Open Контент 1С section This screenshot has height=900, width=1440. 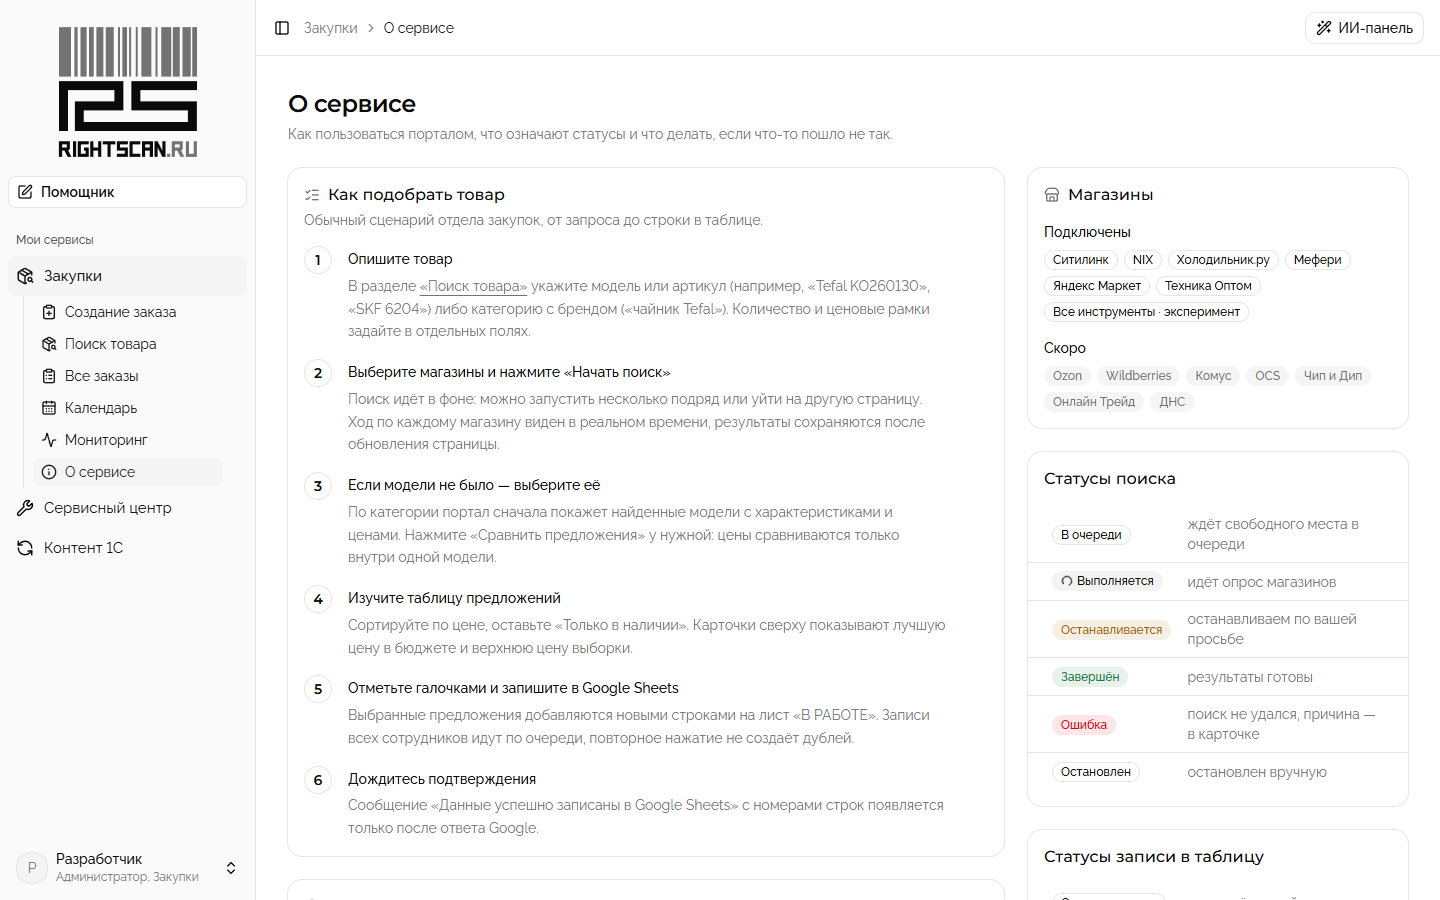(127, 548)
